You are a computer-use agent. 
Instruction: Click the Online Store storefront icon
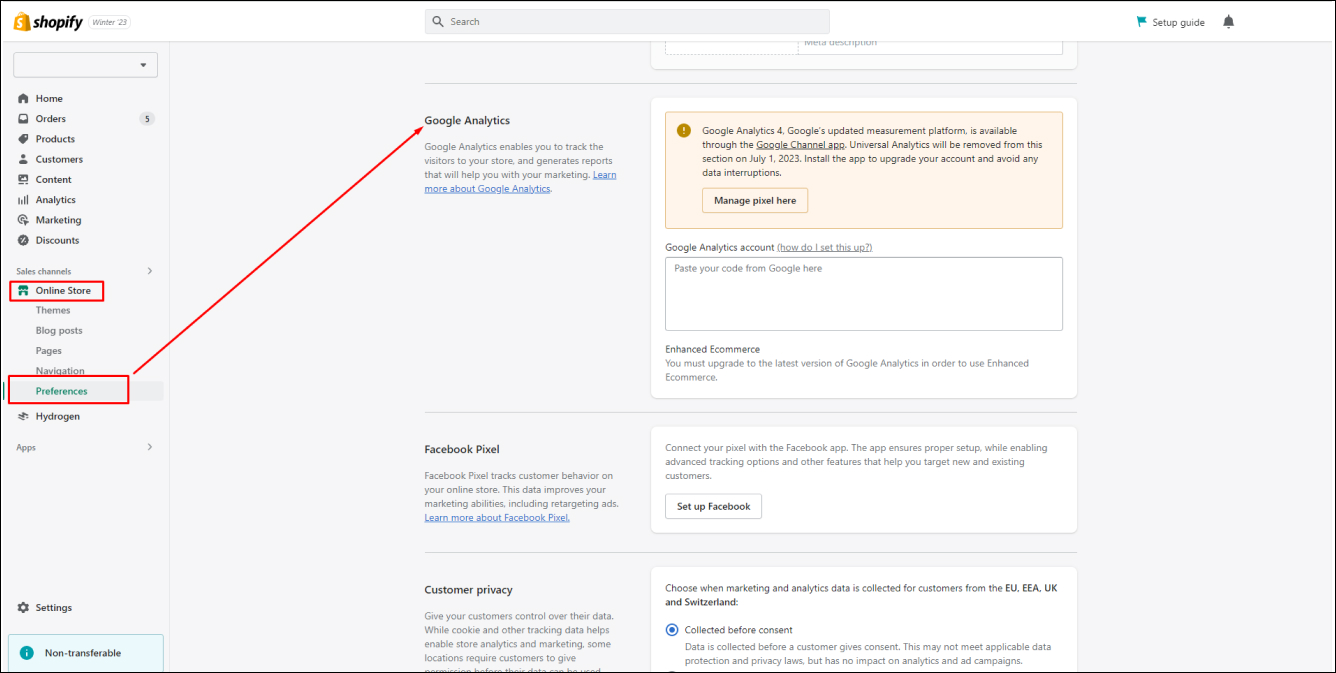point(23,291)
